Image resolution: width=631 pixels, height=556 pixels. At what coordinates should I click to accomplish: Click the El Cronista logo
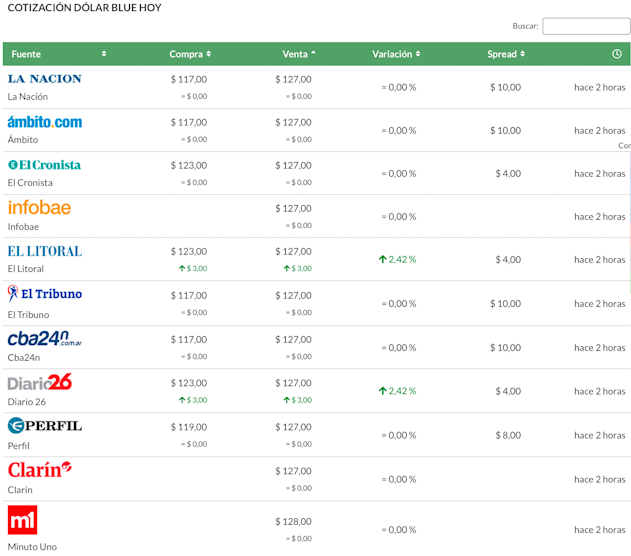[44, 165]
